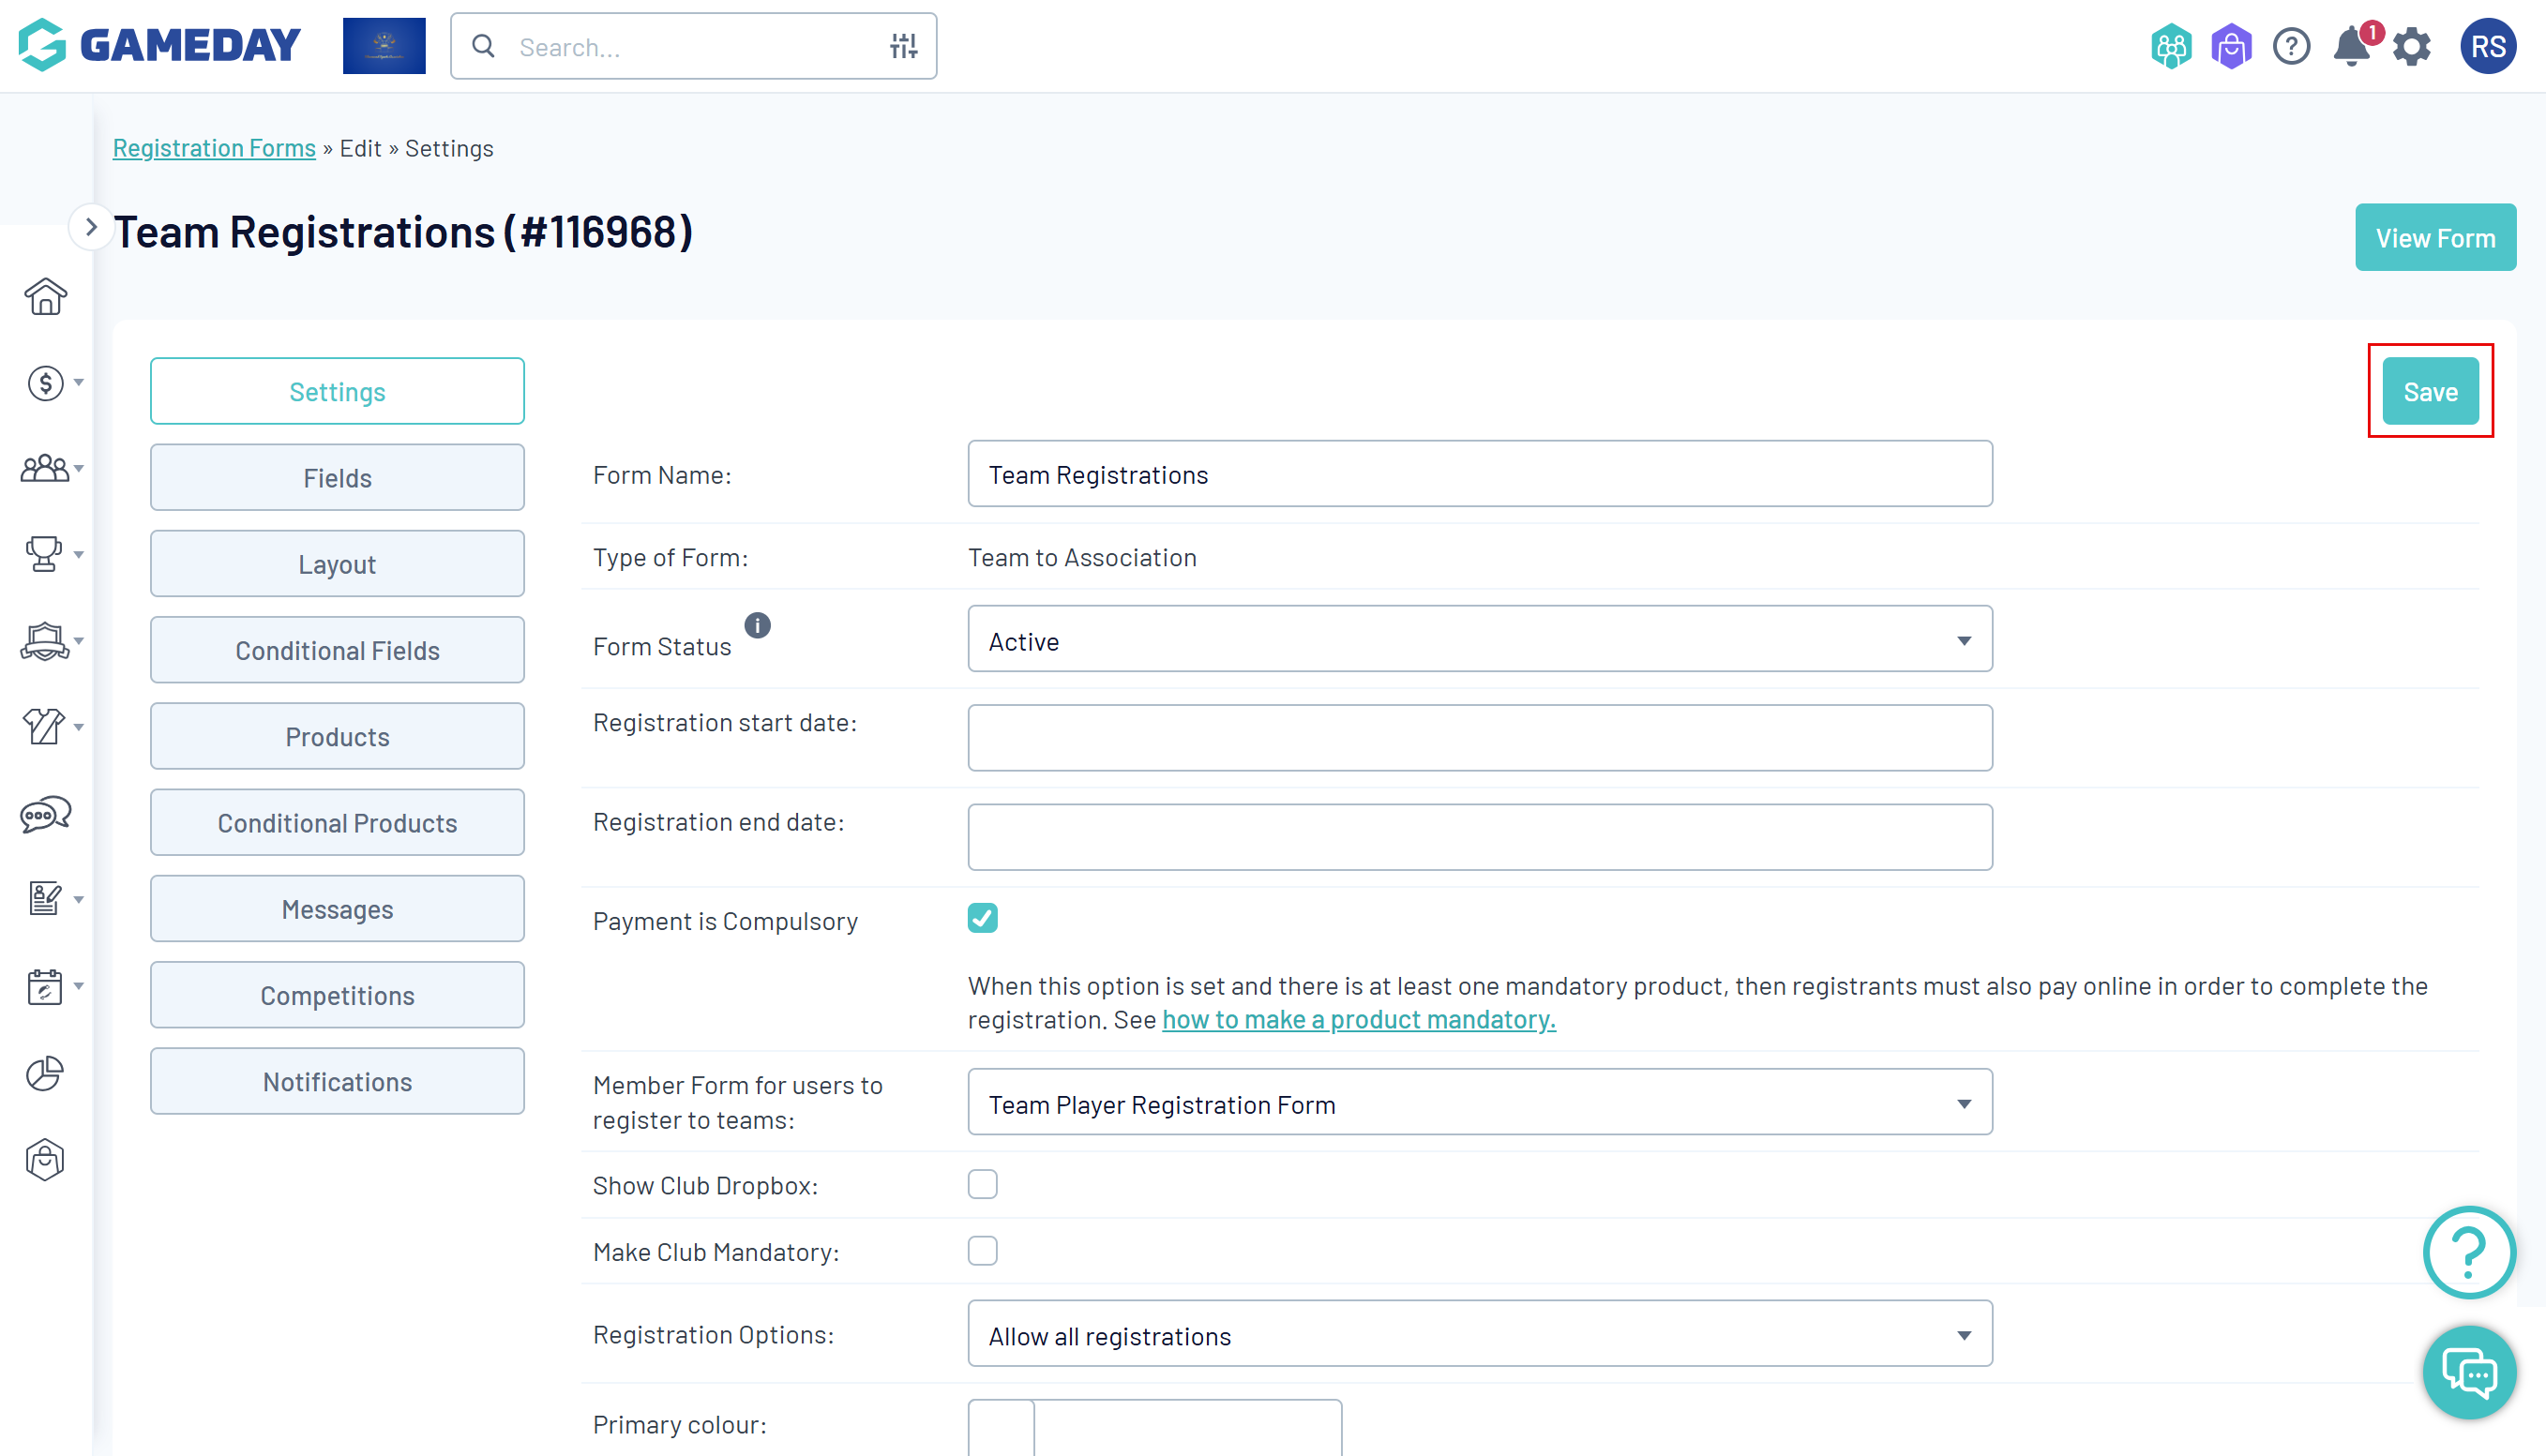The width and height of the screenshot is (2546, 1456).
Task: Click the trophy competitions sidebar icon
Action: pyautogui.click(x=43, y=553)
